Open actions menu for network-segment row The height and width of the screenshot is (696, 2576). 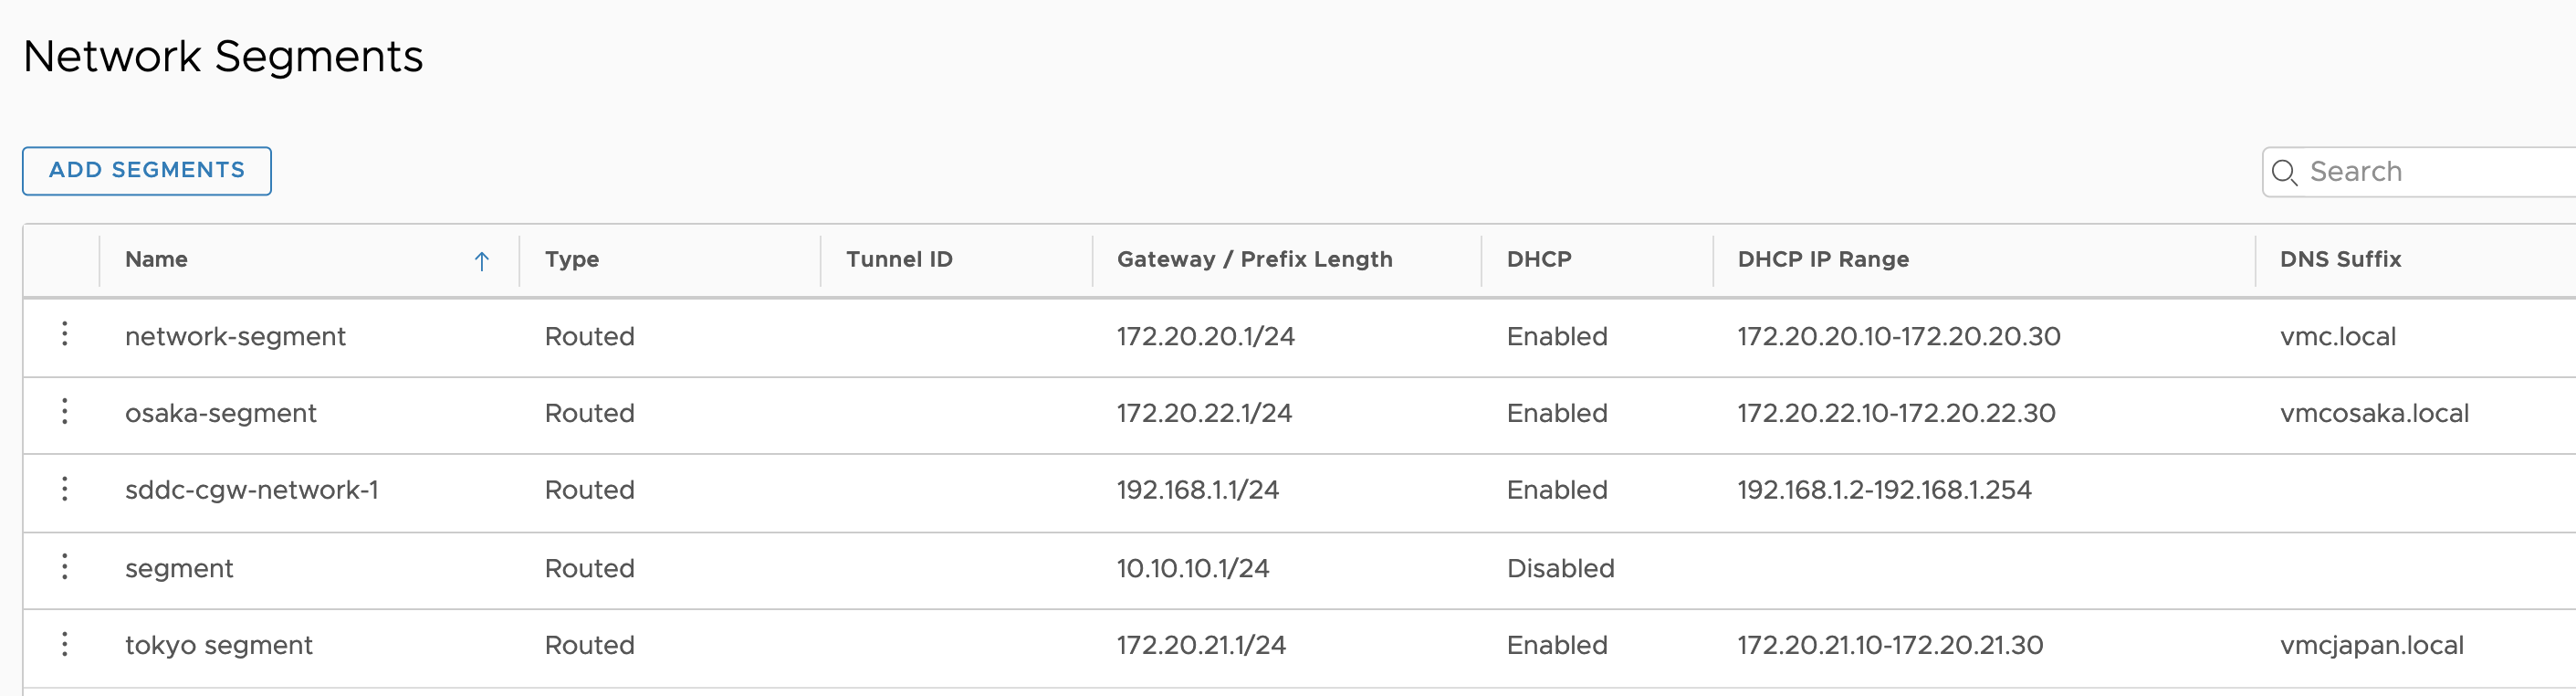pyautogui.click(x=65, y=334)
